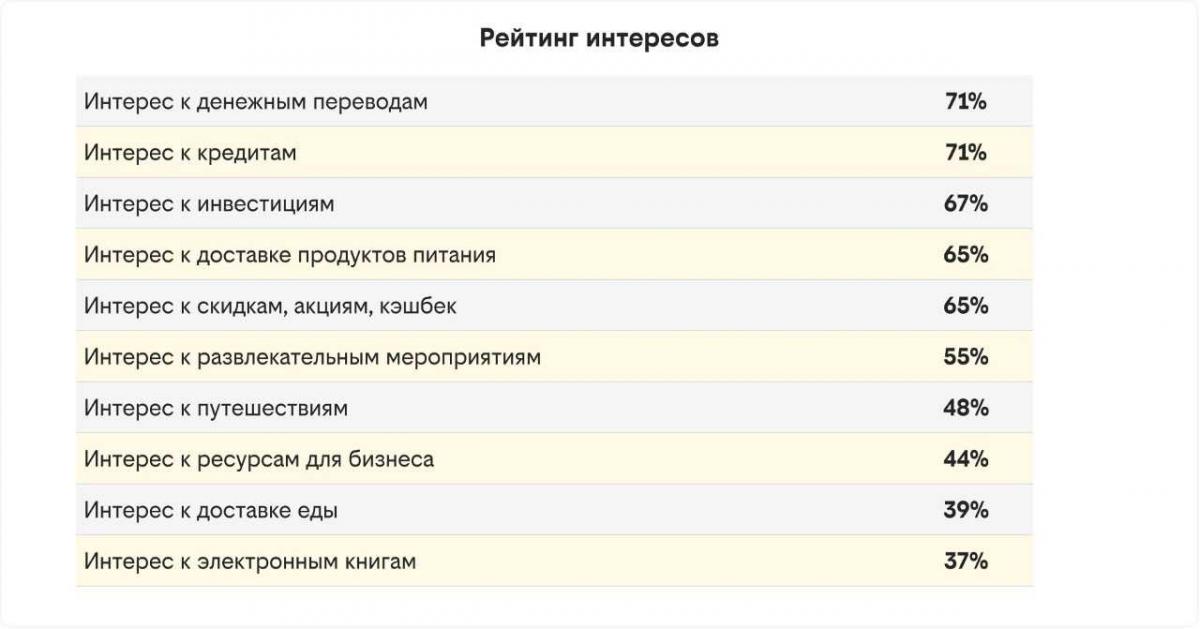Screen dimensions: 1200x629
Task: Click the 44% value for ресурсам для бизнеса
Action: coord(966,458)
